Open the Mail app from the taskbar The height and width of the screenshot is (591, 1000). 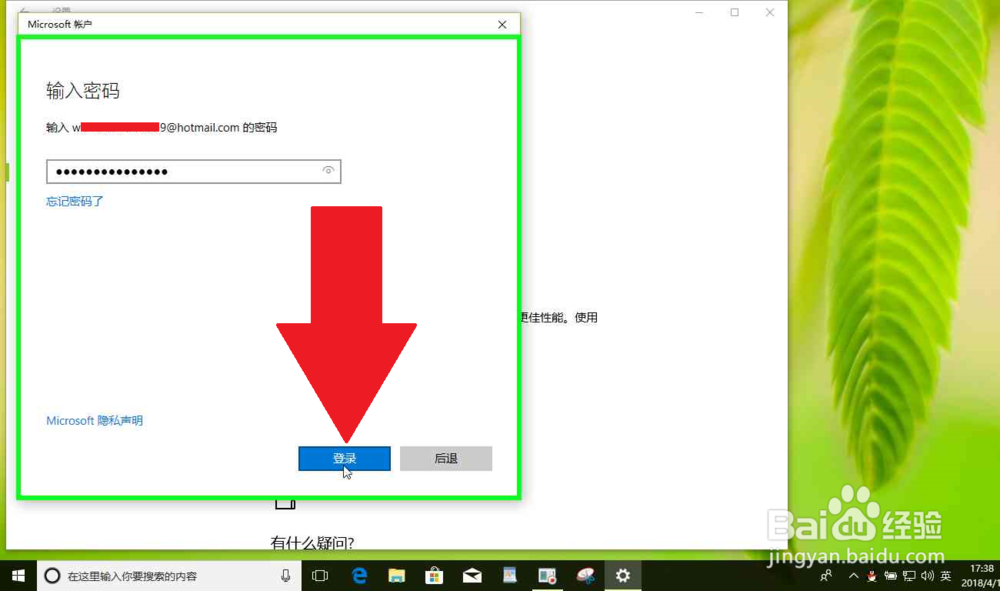click(x=471, y=575)
